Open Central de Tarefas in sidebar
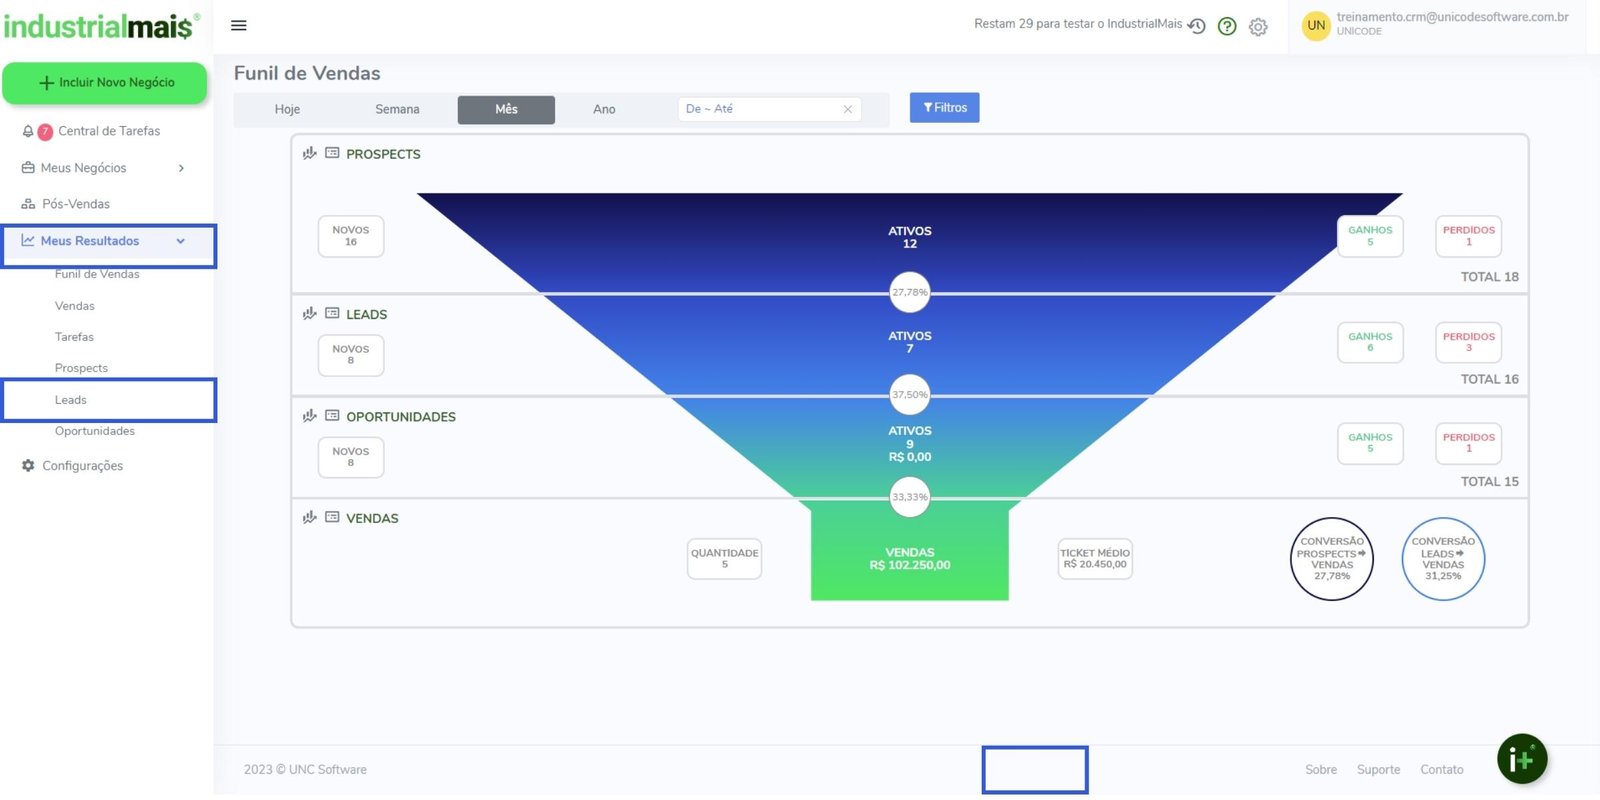 [108, 131]
